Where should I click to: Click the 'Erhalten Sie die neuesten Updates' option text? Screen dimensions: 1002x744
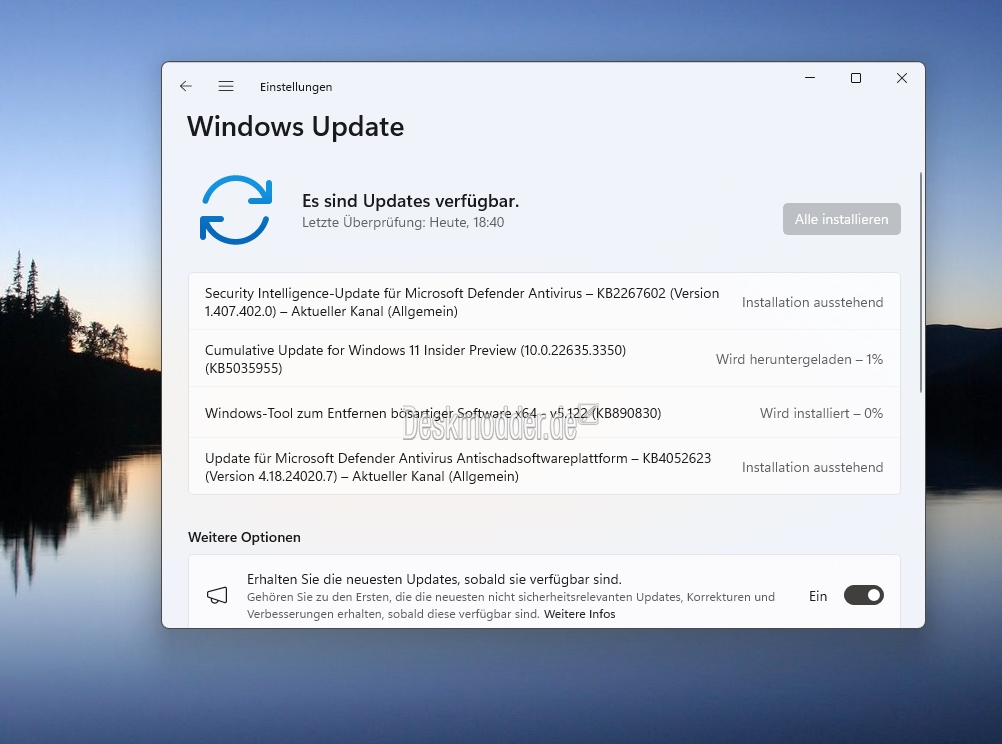[x=434, y=579]
